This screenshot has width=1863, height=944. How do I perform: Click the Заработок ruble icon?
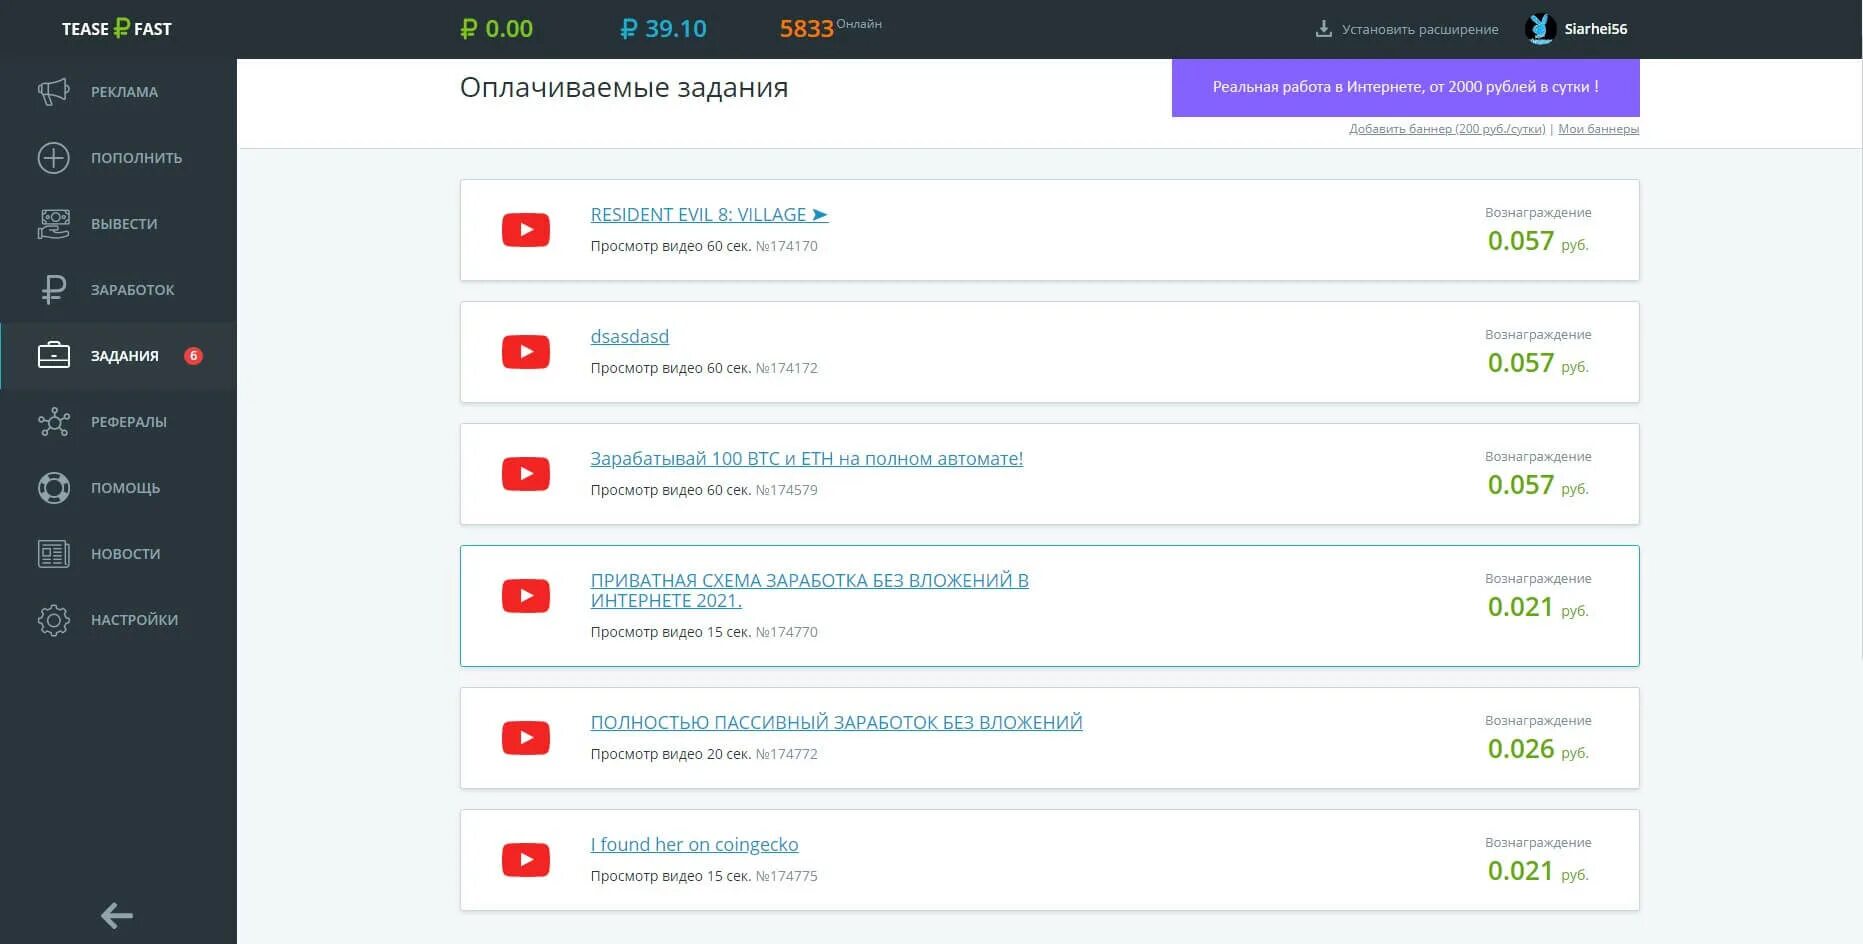54,290
